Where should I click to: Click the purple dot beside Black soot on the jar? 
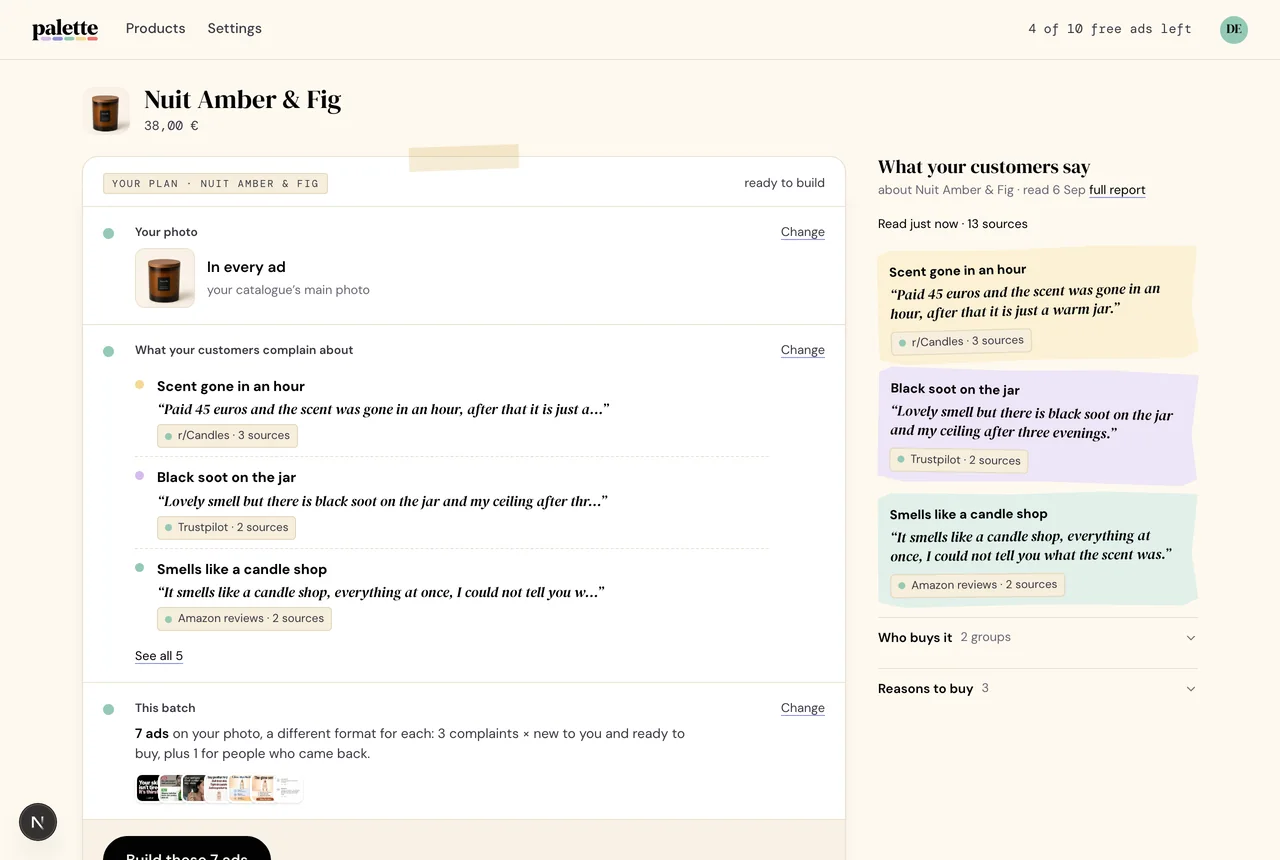click(x=139, y=476)
